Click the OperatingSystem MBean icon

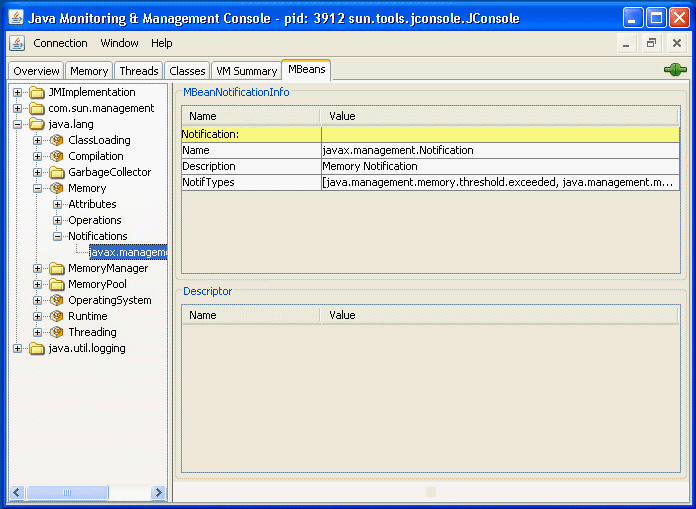(x=56, y=300)
